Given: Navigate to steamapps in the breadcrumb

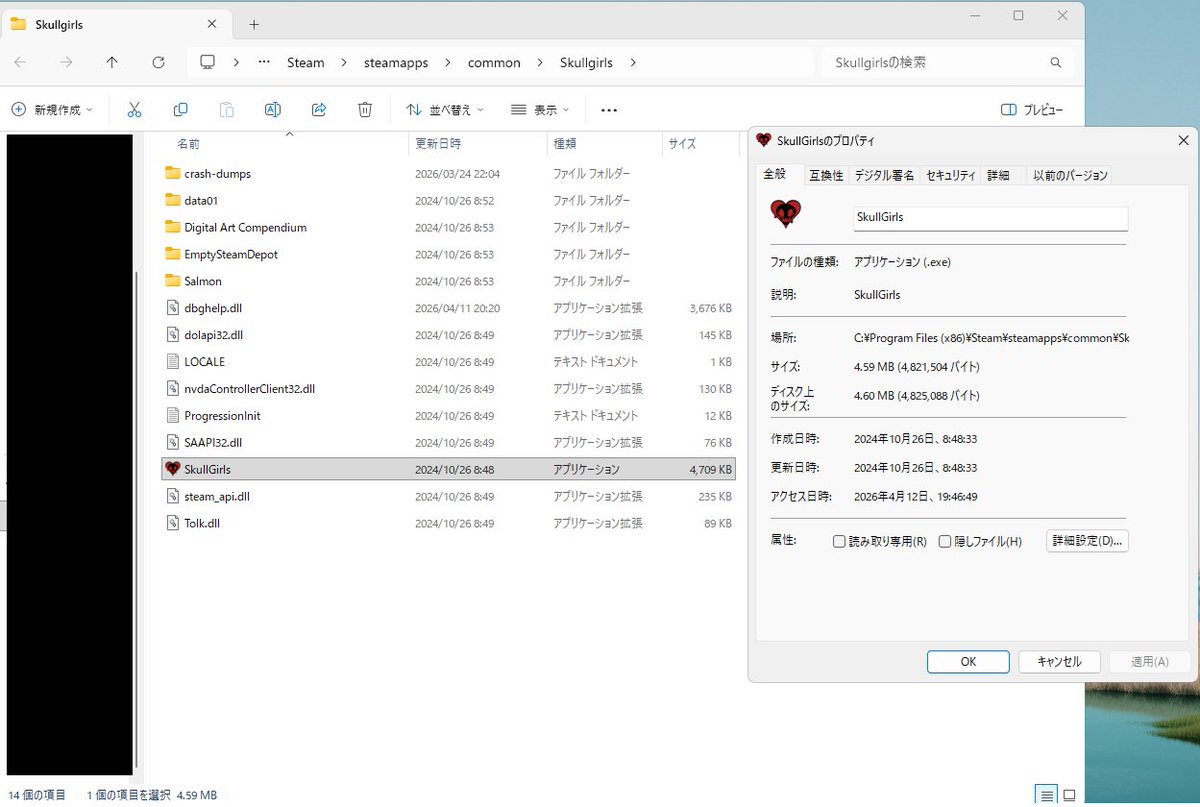Looking at the screenshot, I should (395, 62).
